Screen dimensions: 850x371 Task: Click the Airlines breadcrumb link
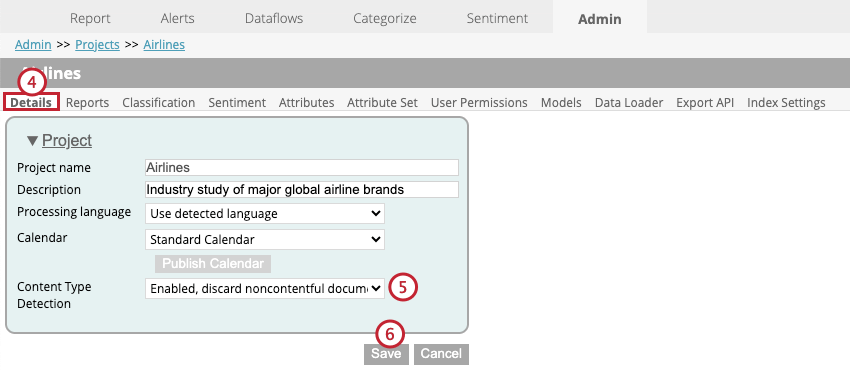click(164, 44)
